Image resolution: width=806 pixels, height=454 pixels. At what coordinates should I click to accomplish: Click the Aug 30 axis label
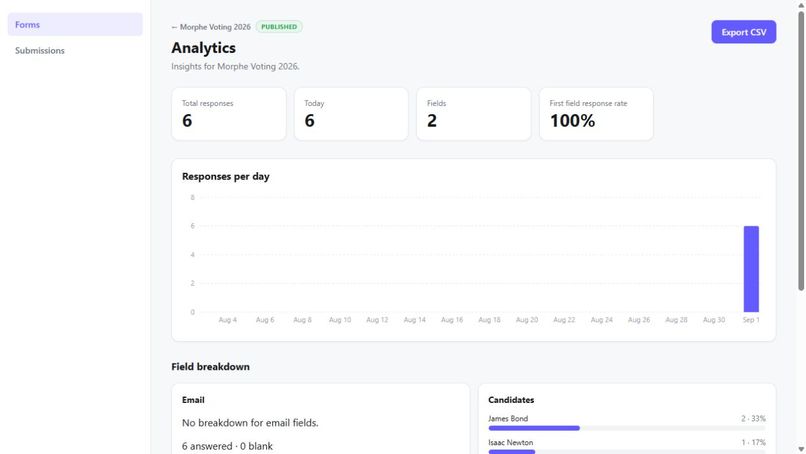[713, 320]
